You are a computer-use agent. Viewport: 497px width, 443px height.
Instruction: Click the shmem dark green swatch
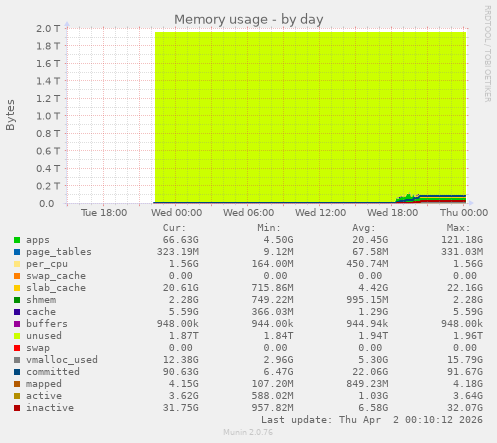pos(17,300)
